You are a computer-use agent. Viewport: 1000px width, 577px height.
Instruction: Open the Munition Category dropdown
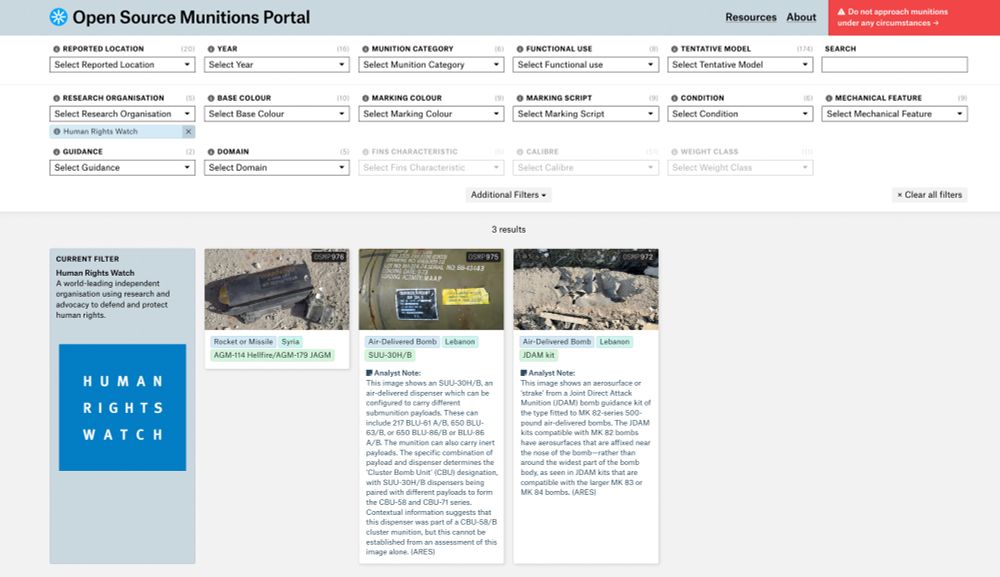(431, 64)
